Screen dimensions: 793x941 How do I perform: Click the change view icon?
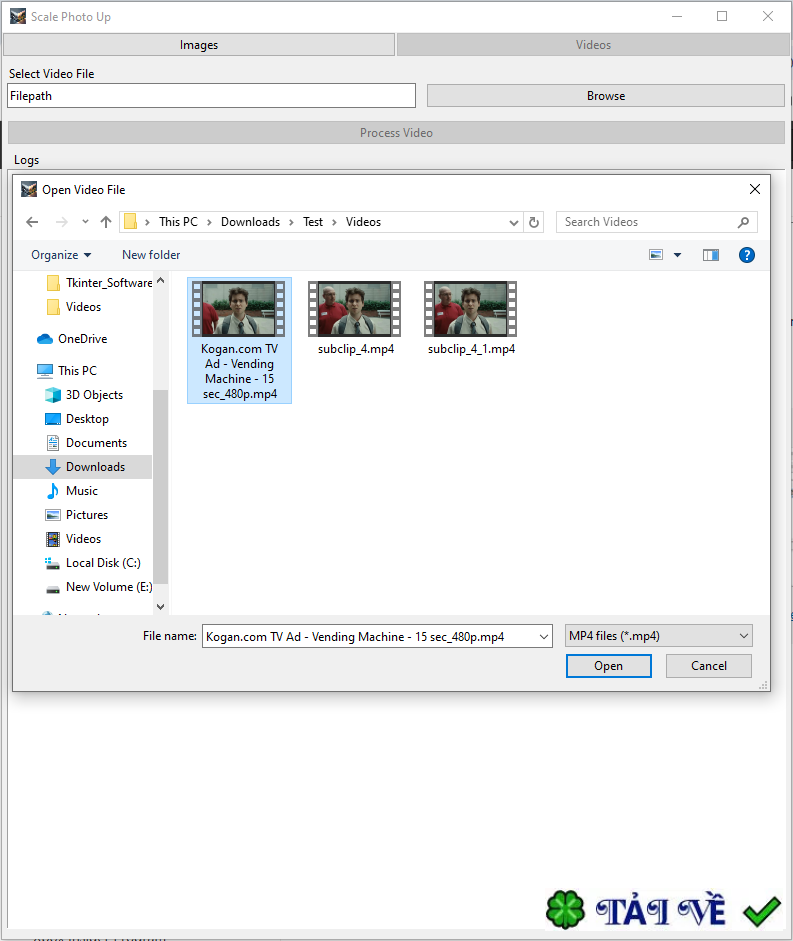(656, 255)
